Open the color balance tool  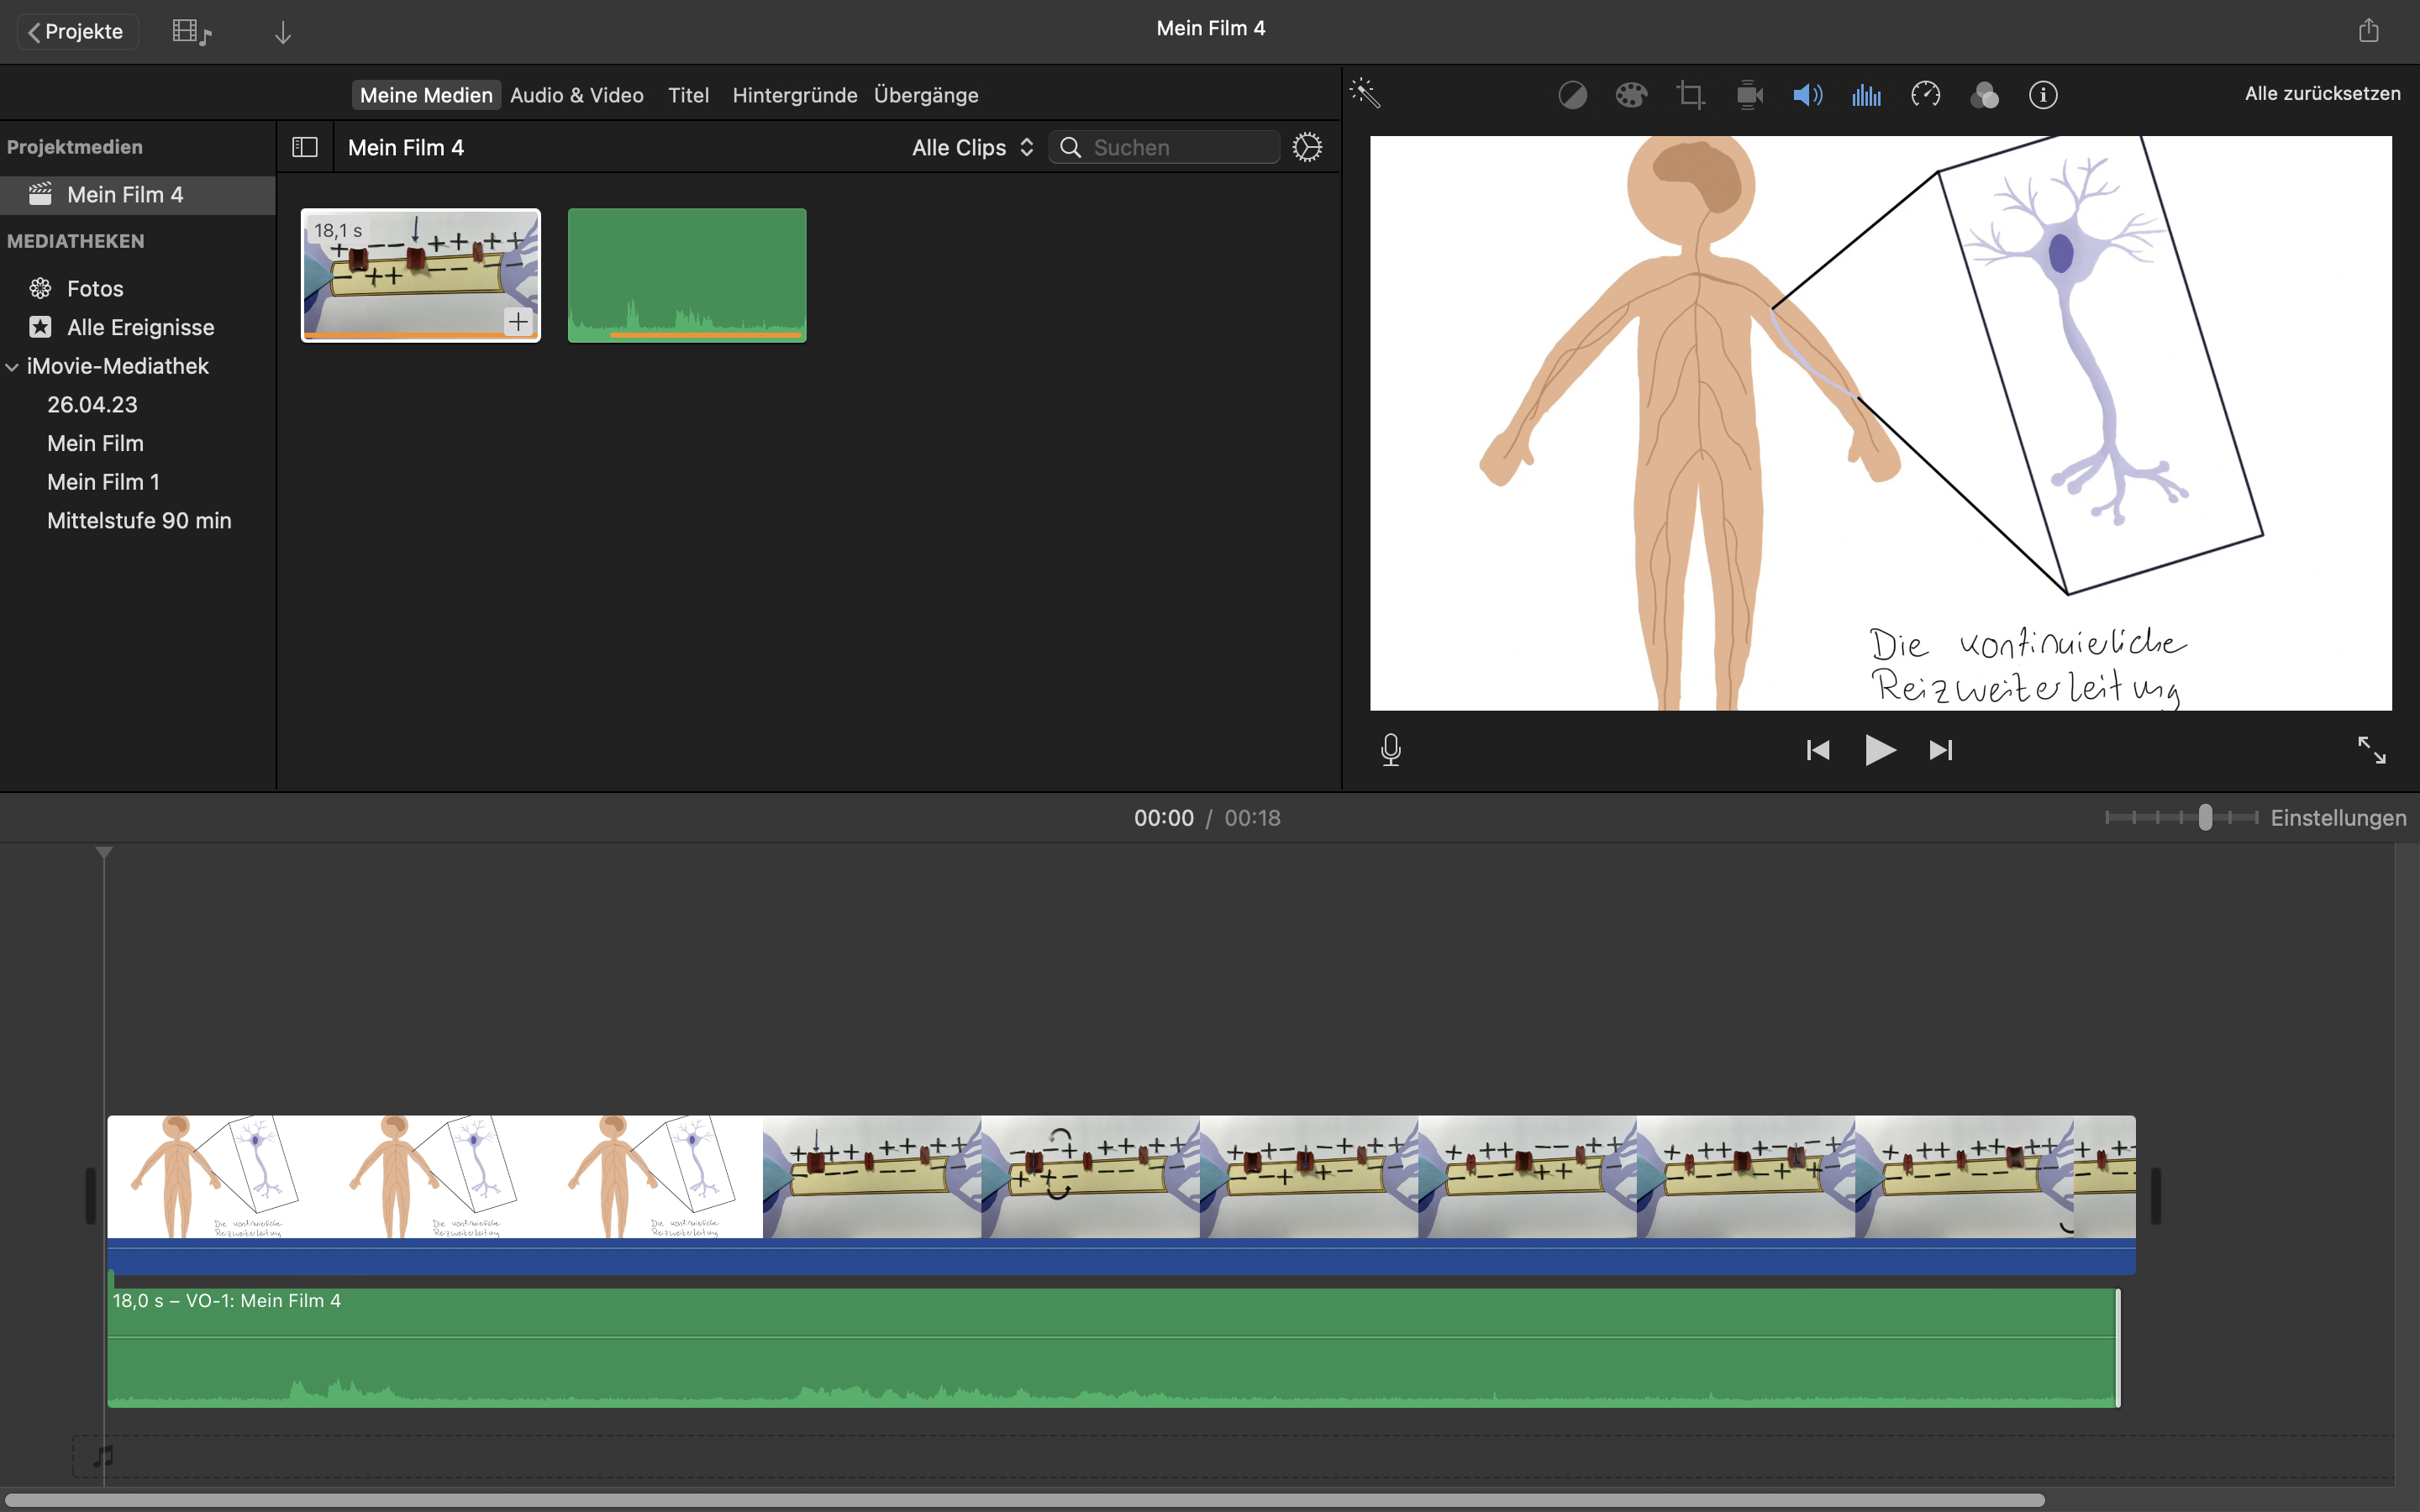[x=1572, y=95]
